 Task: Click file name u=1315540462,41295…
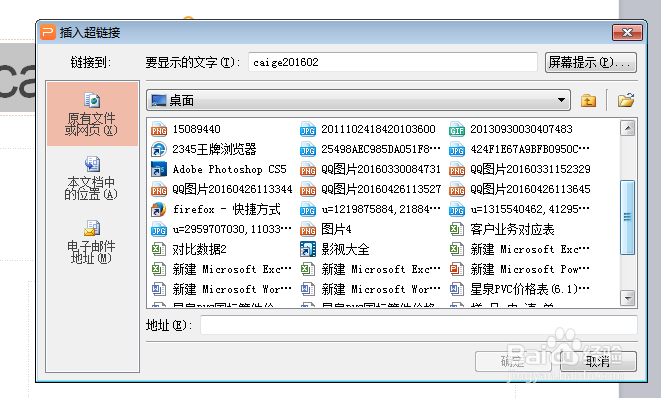click(530, 209)
